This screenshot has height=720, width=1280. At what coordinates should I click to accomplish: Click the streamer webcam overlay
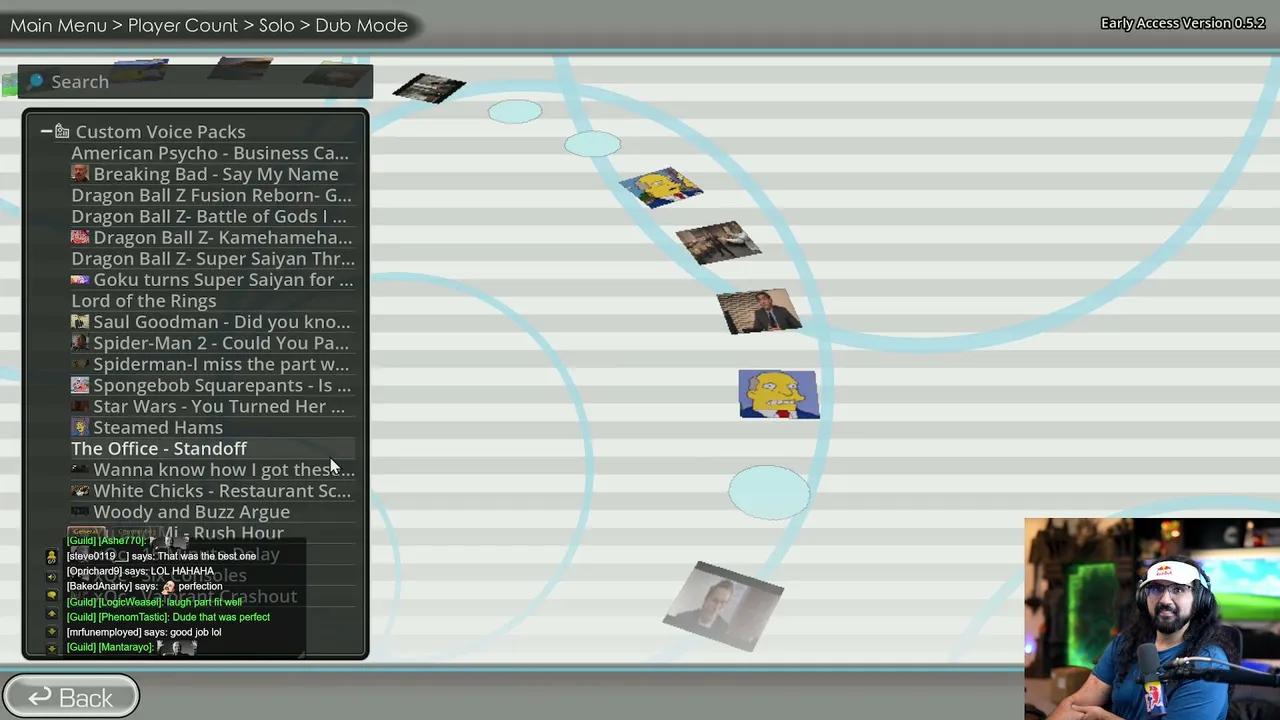[x=1152, y=618]
